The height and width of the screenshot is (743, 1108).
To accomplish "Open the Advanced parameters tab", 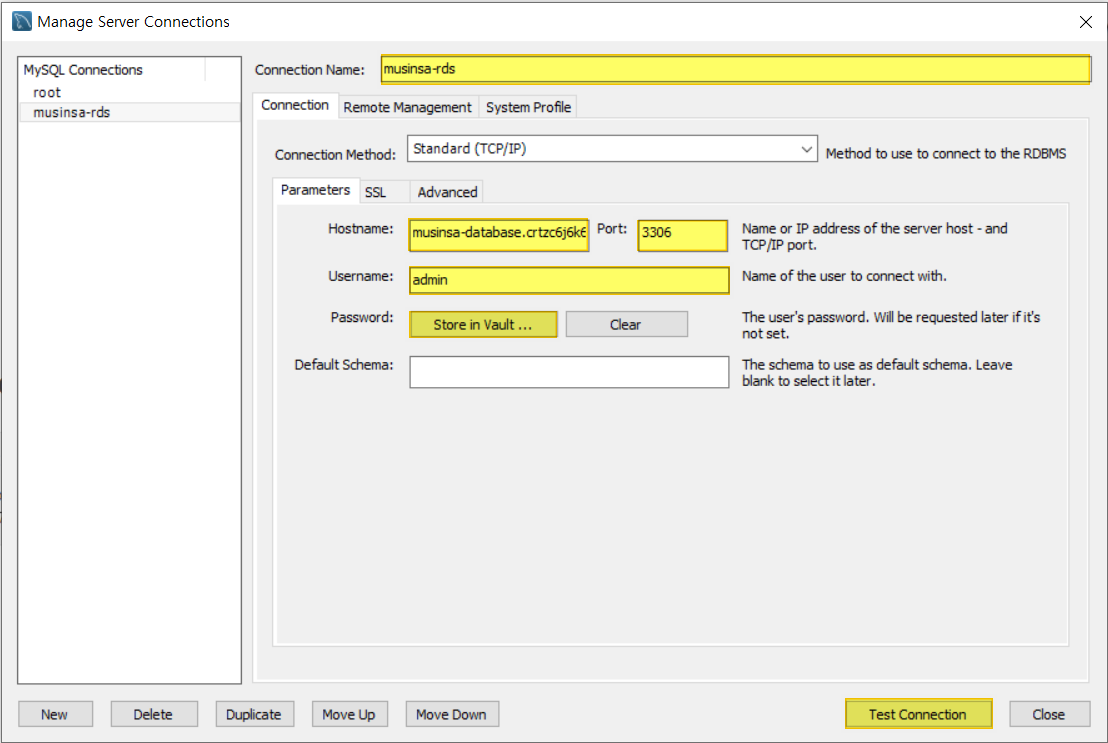I will point(447,192).
